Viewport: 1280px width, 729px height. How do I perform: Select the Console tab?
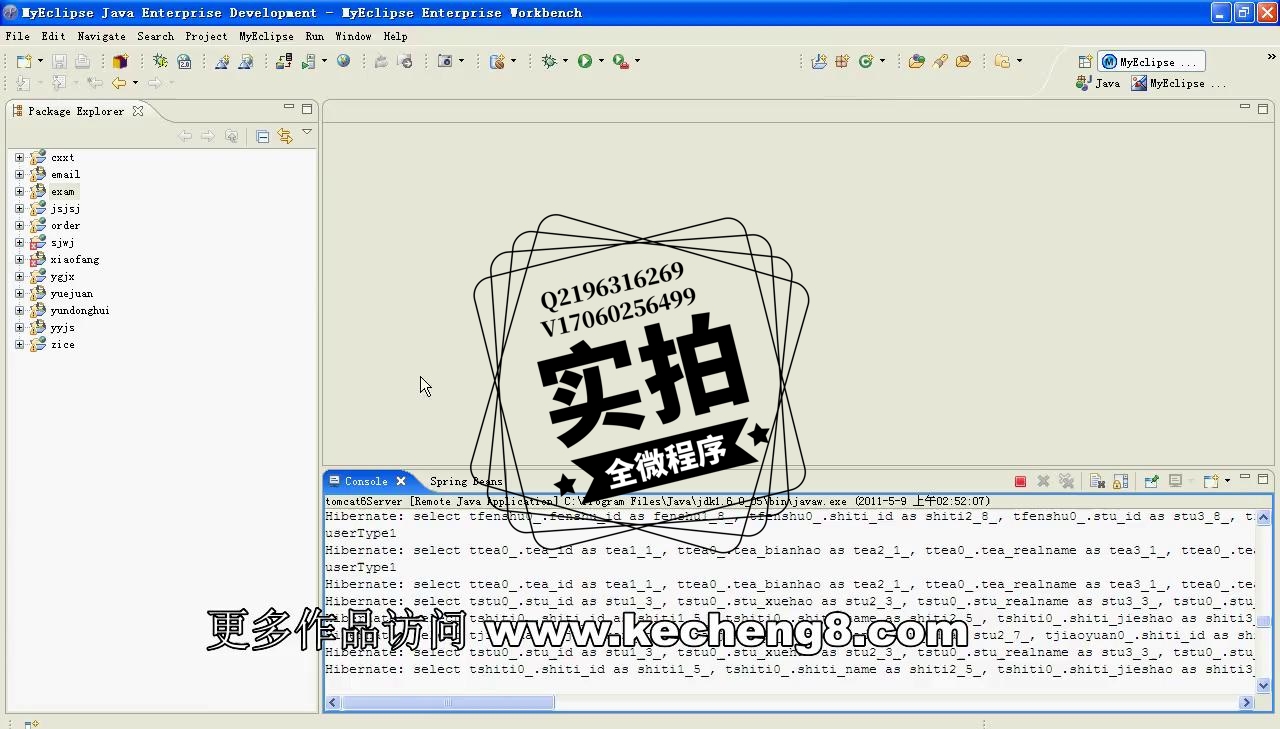(366, 481)
